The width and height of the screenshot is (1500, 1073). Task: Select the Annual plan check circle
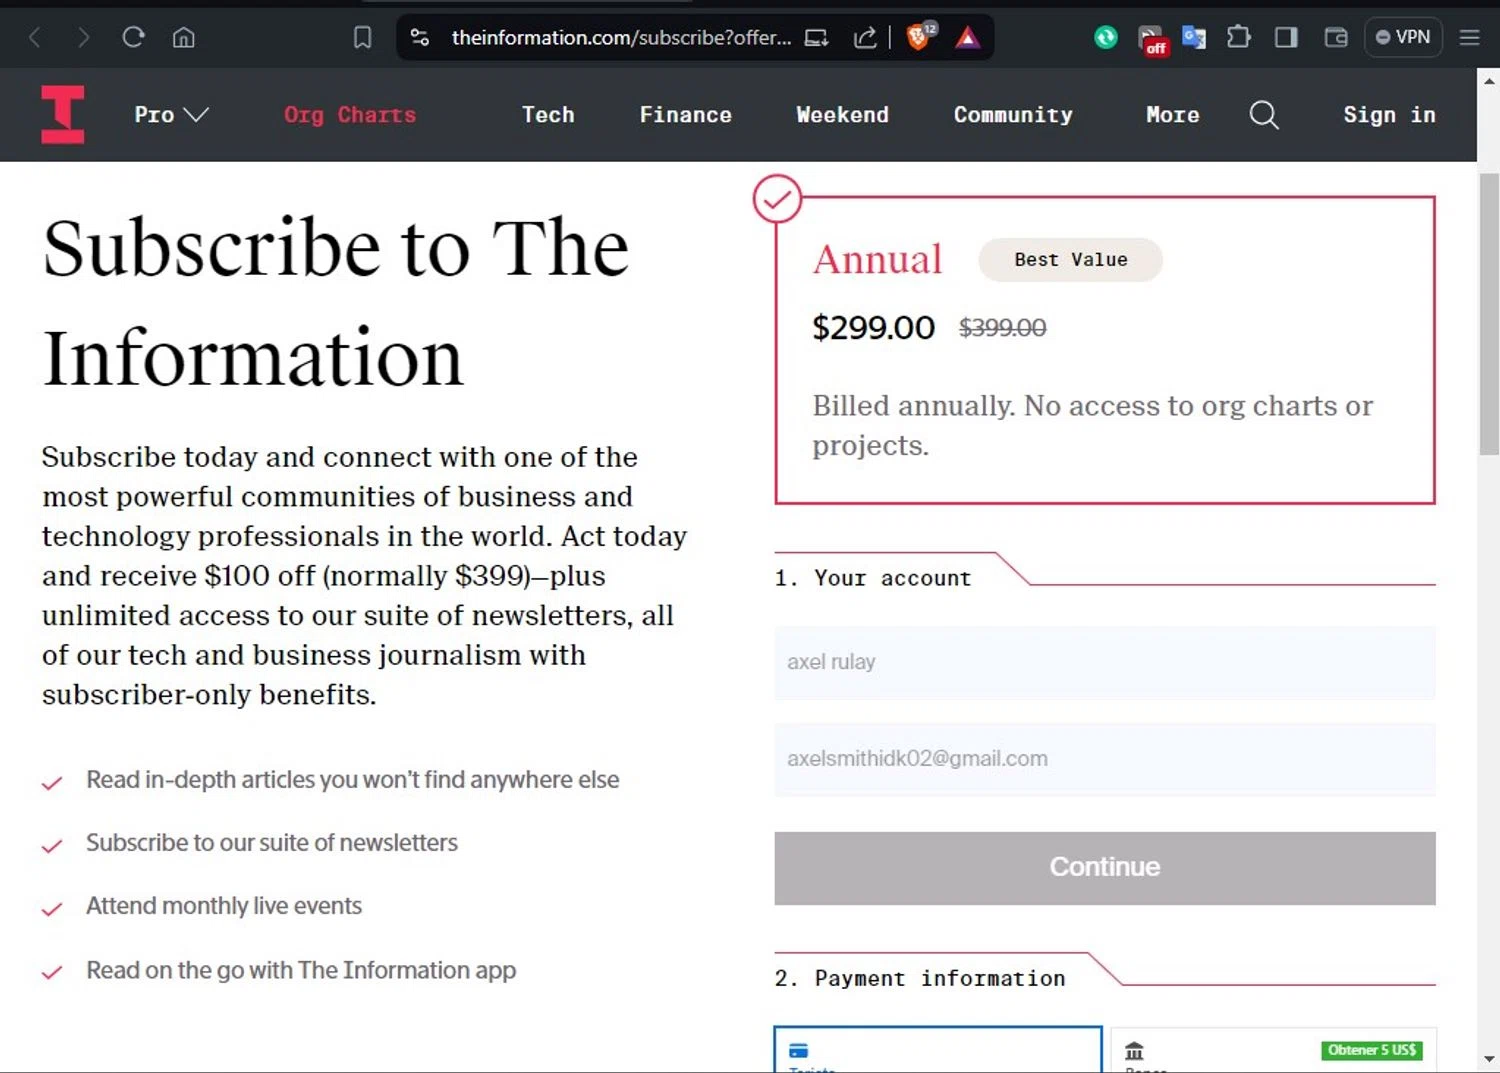point(777,198)
